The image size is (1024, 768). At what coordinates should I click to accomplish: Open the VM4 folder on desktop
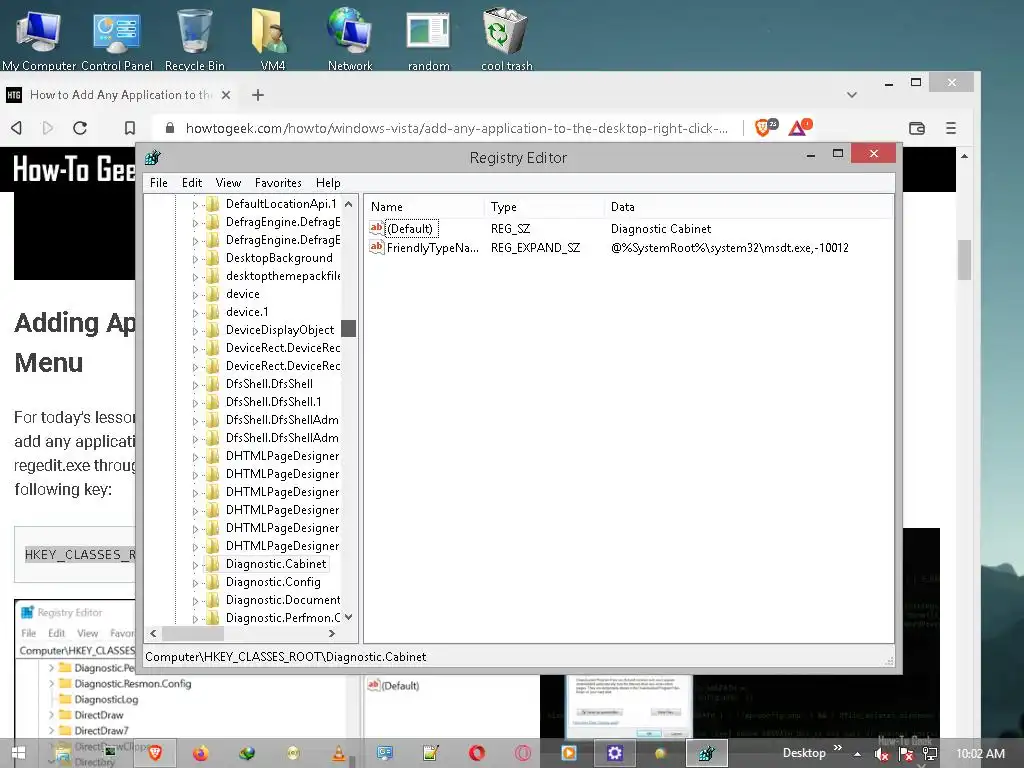click(x=272, y=38)
